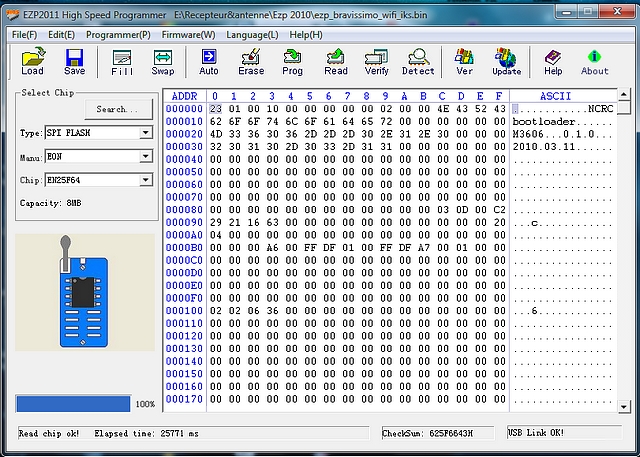Select the Fill buffer tool
This screenshot has width=640, height=457.
[x=122, y=62]
